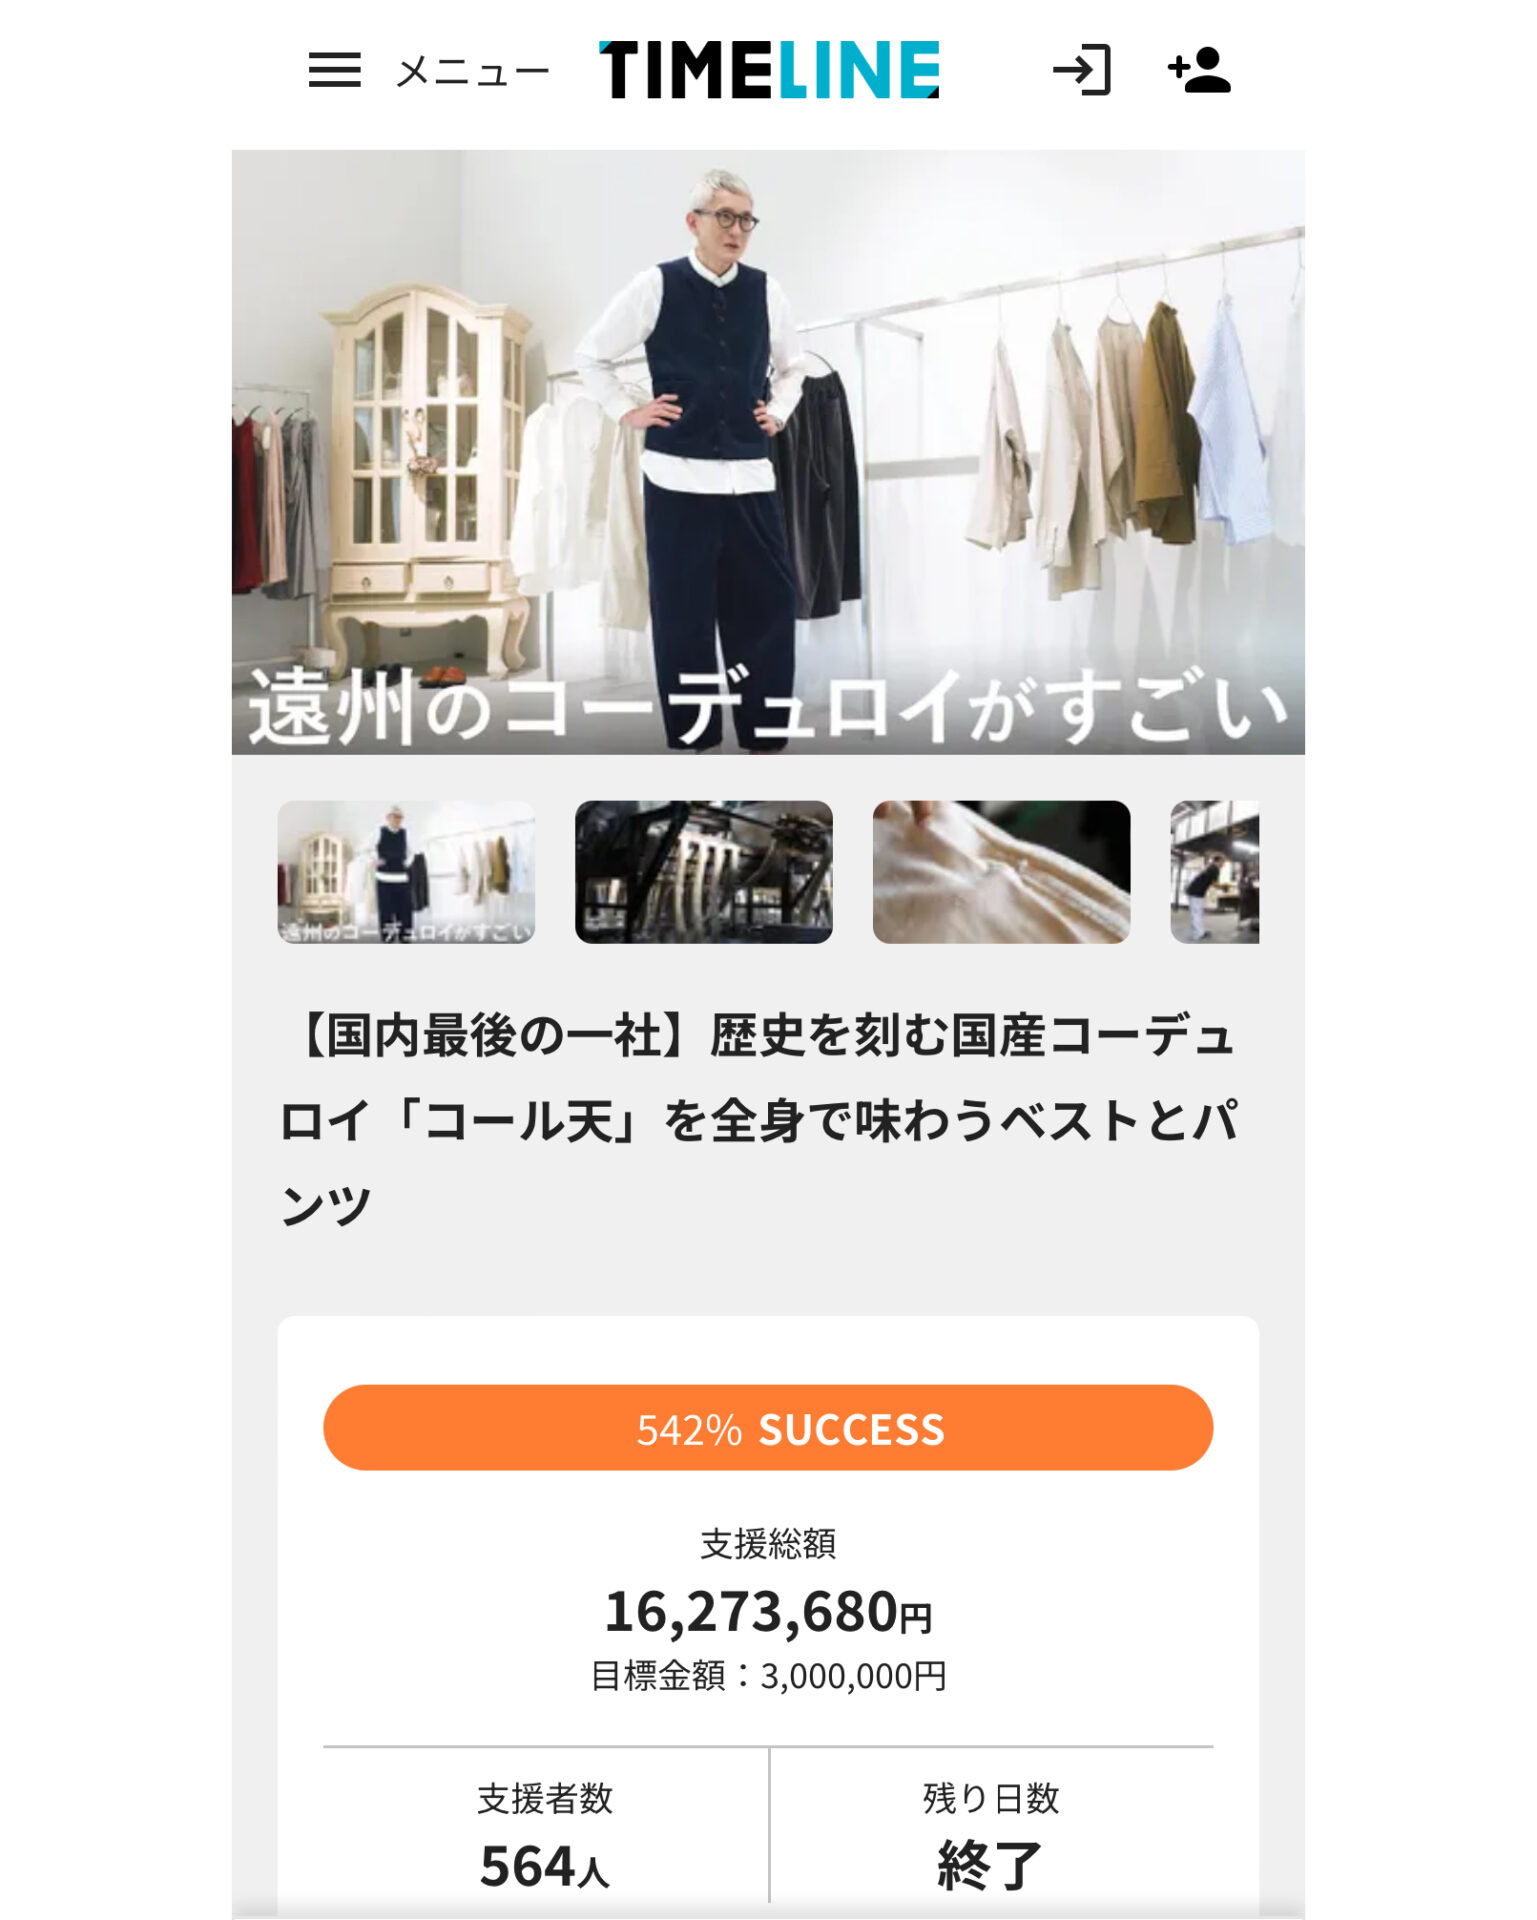Click the 遠州のコーデュロイがすごい caption overlay
1537x1920 pixels.
click(768, 708)
